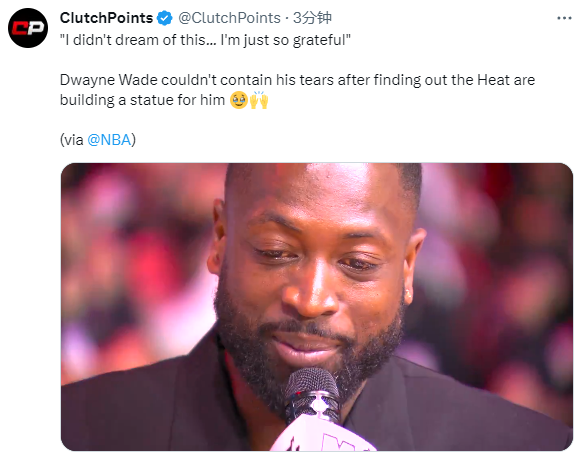The height and width of the screenshot is (452, 579).
Task: Open the @NBA mention link
Action: [109, 140]
